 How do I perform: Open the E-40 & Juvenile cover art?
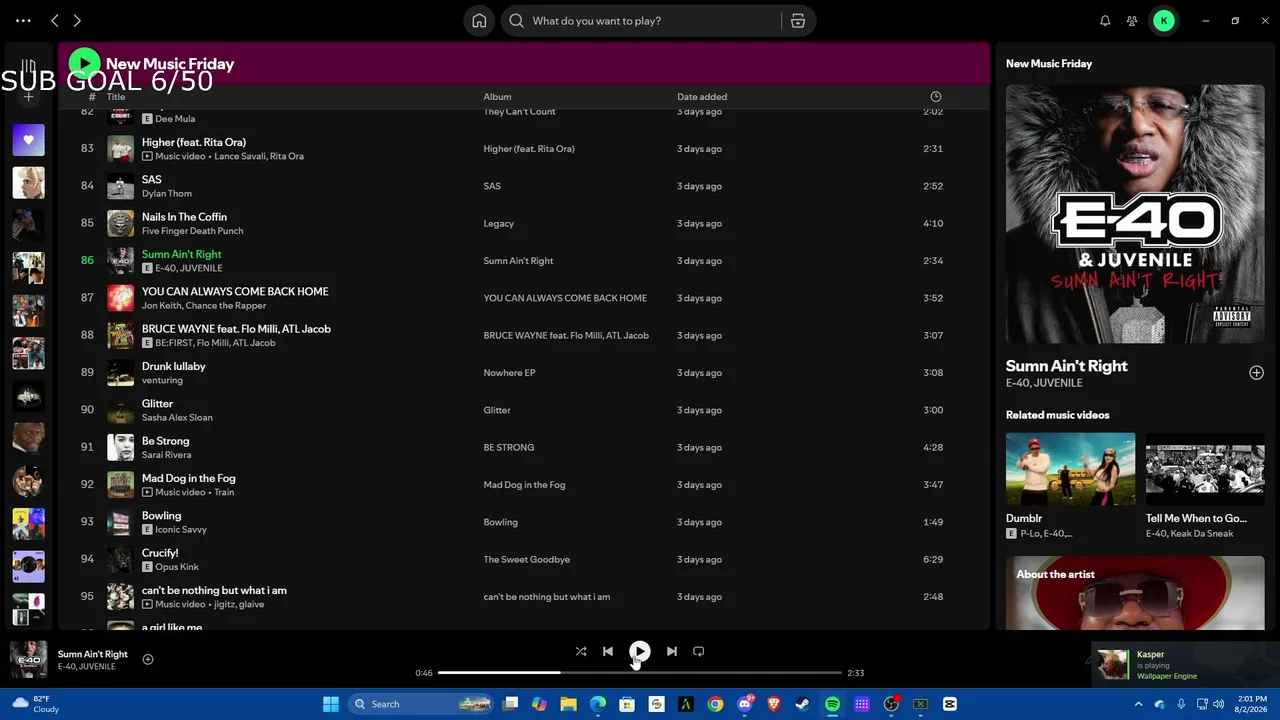click(1135, 214)
